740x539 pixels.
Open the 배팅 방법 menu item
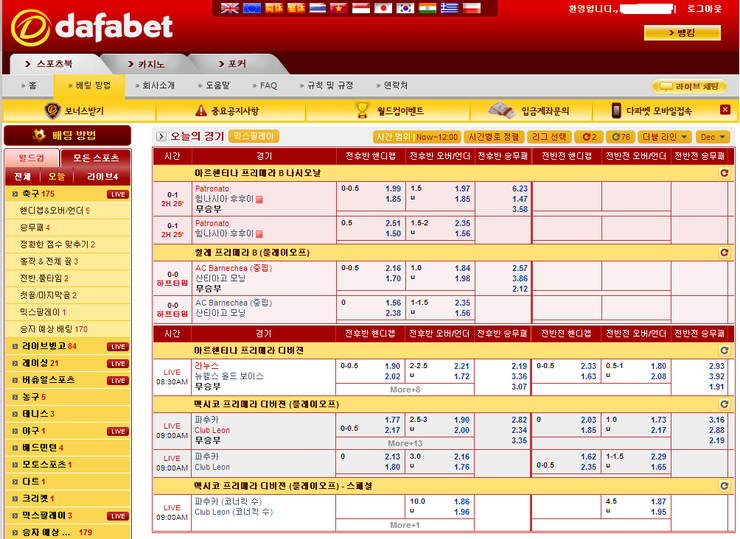point(90,85)
